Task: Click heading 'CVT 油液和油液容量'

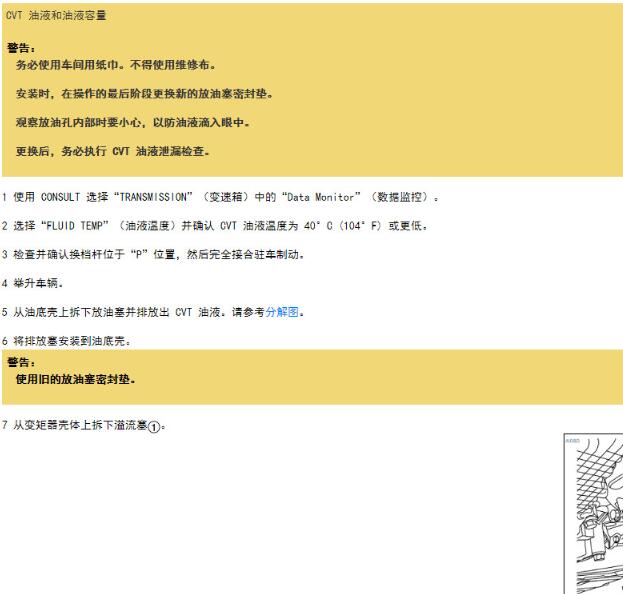Action: (x=56, y=15)
